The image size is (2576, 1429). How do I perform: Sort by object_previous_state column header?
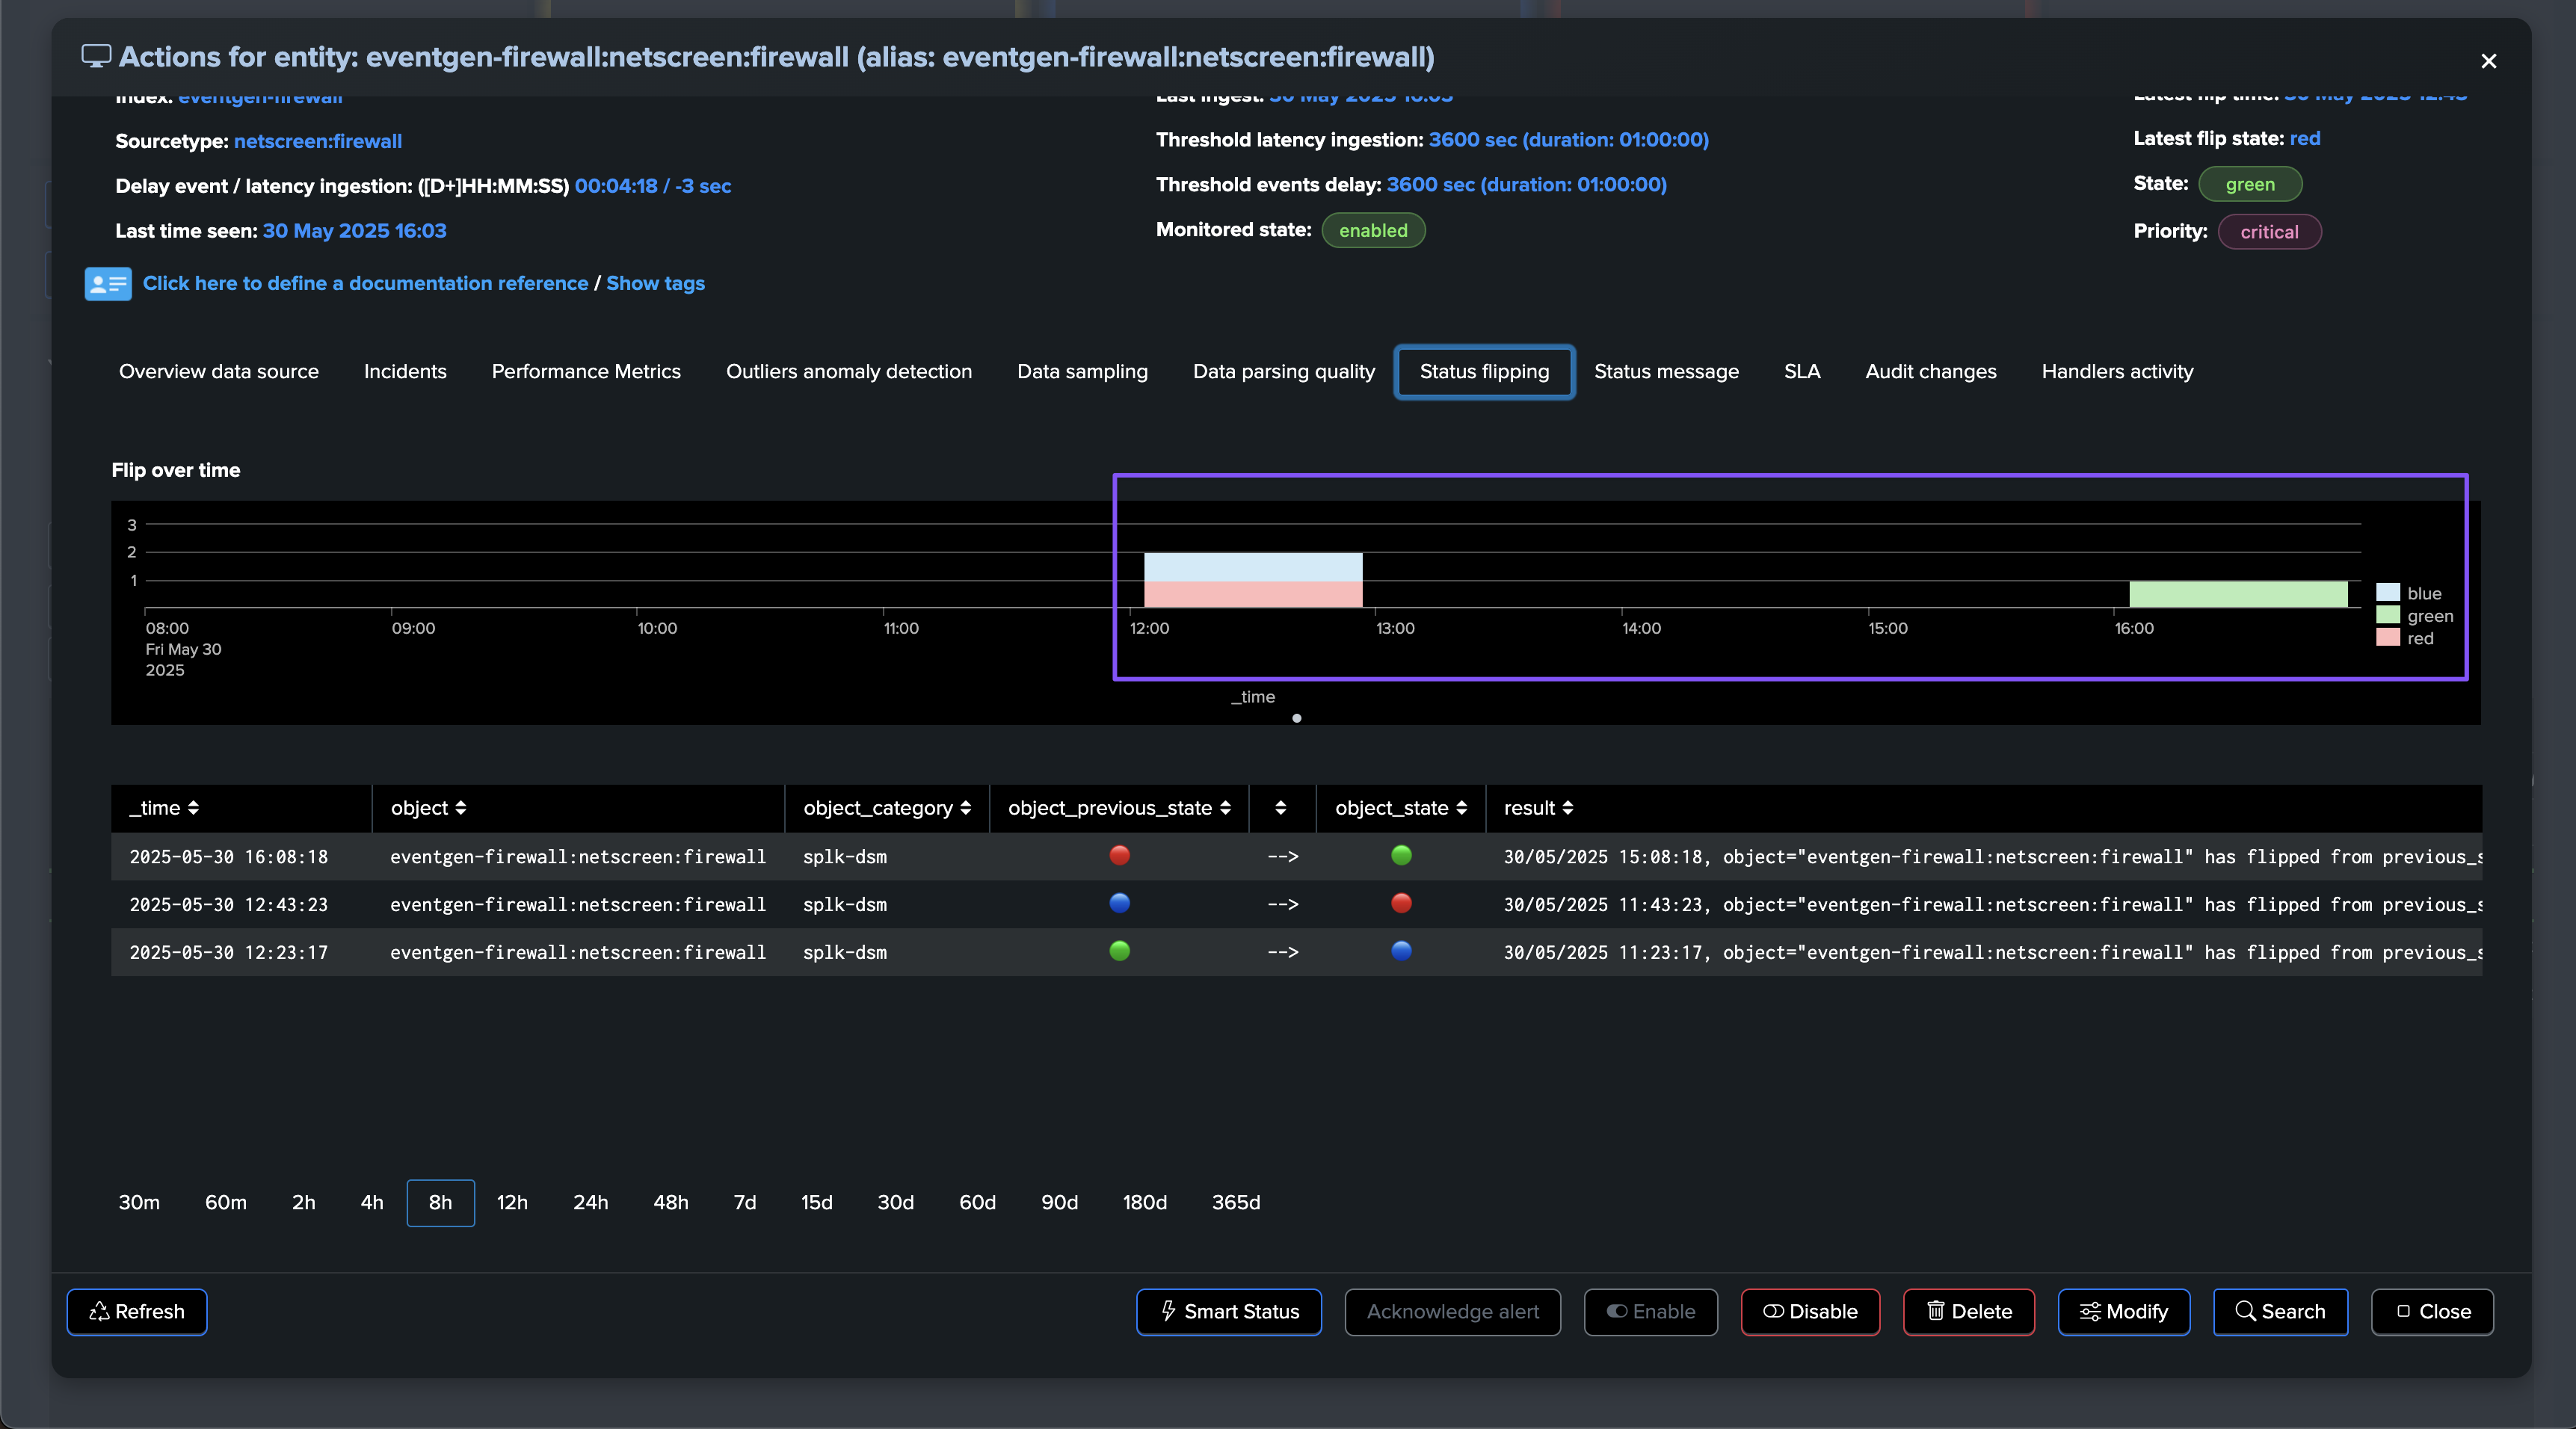1118,808
